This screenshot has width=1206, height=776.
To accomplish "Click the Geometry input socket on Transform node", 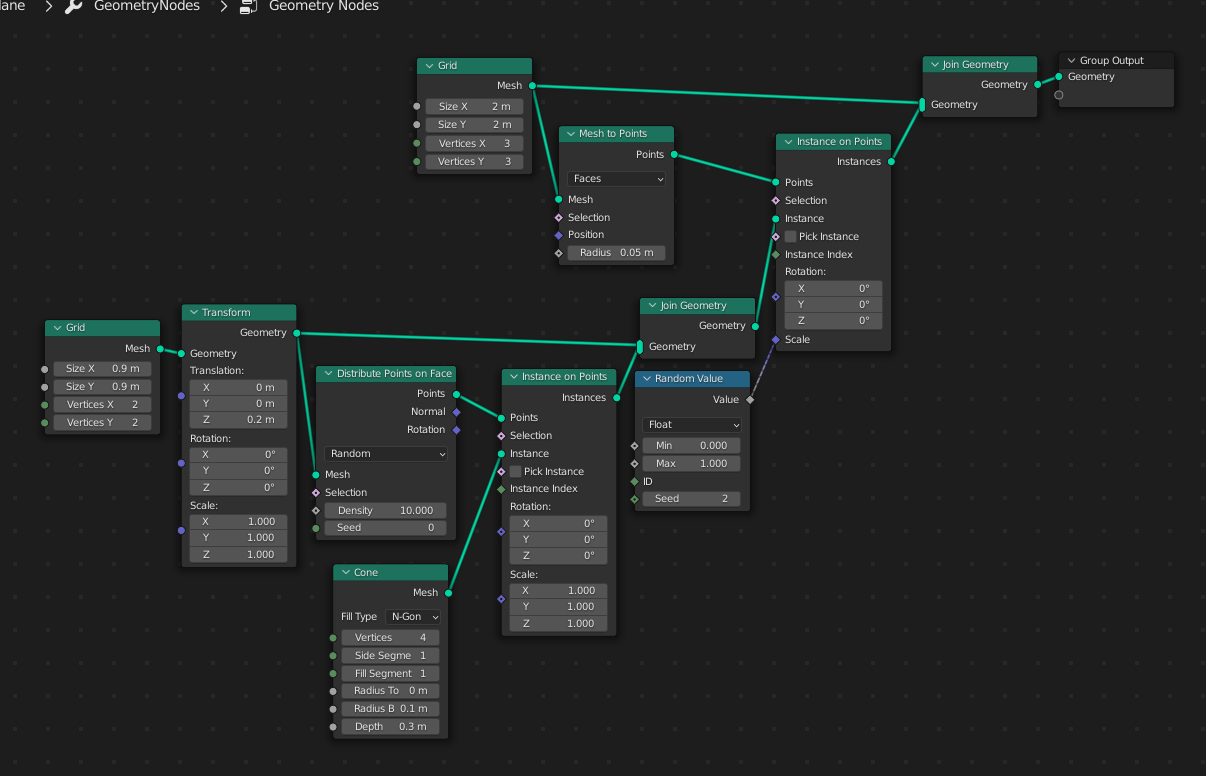I will point(182,353).
